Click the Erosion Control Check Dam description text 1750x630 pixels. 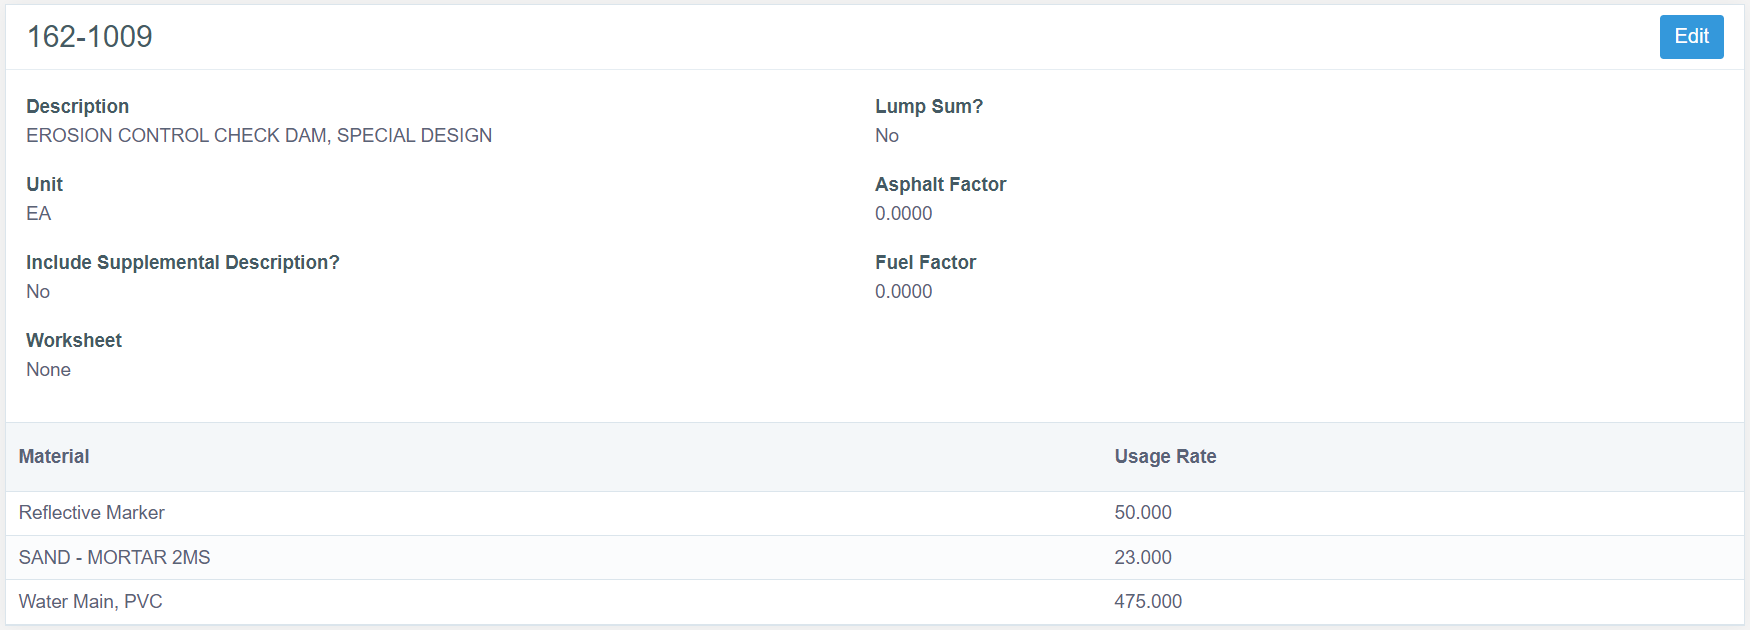[x=259, y=135]
